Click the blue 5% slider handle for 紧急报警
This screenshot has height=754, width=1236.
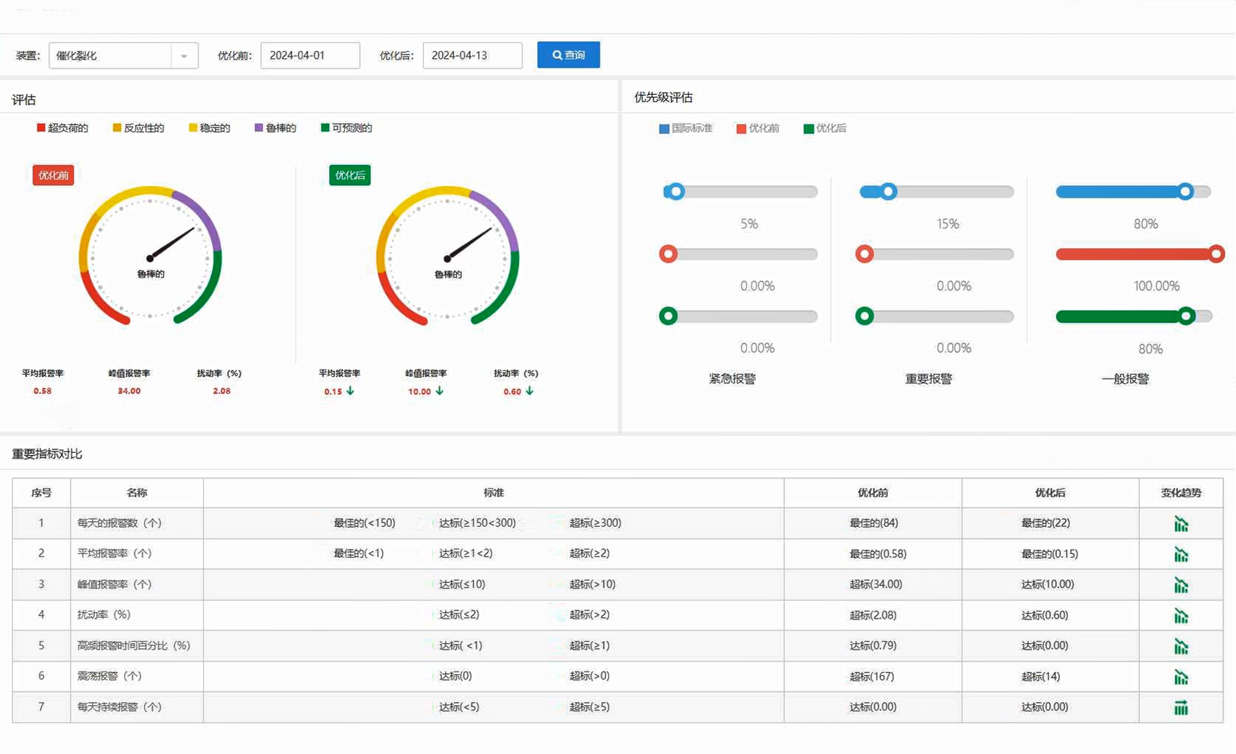[x=676, y=191]
